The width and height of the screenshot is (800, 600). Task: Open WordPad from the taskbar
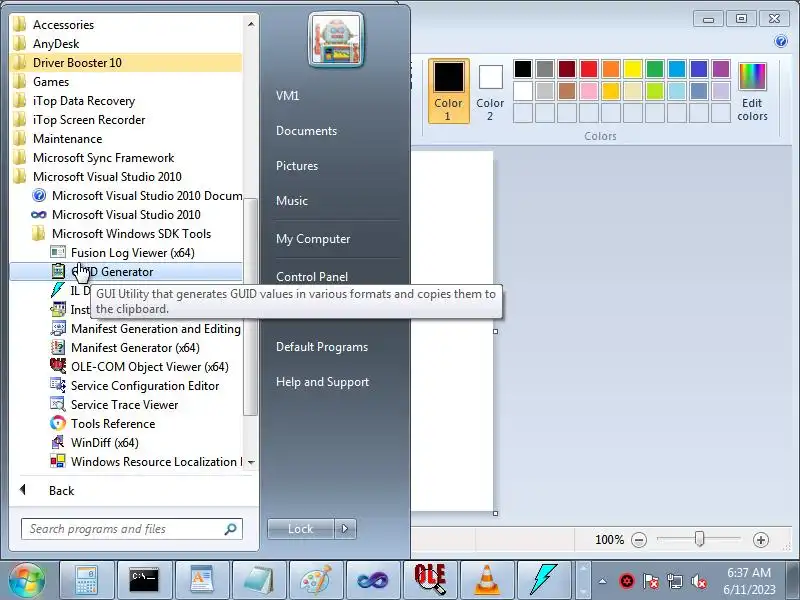point(202,580)
